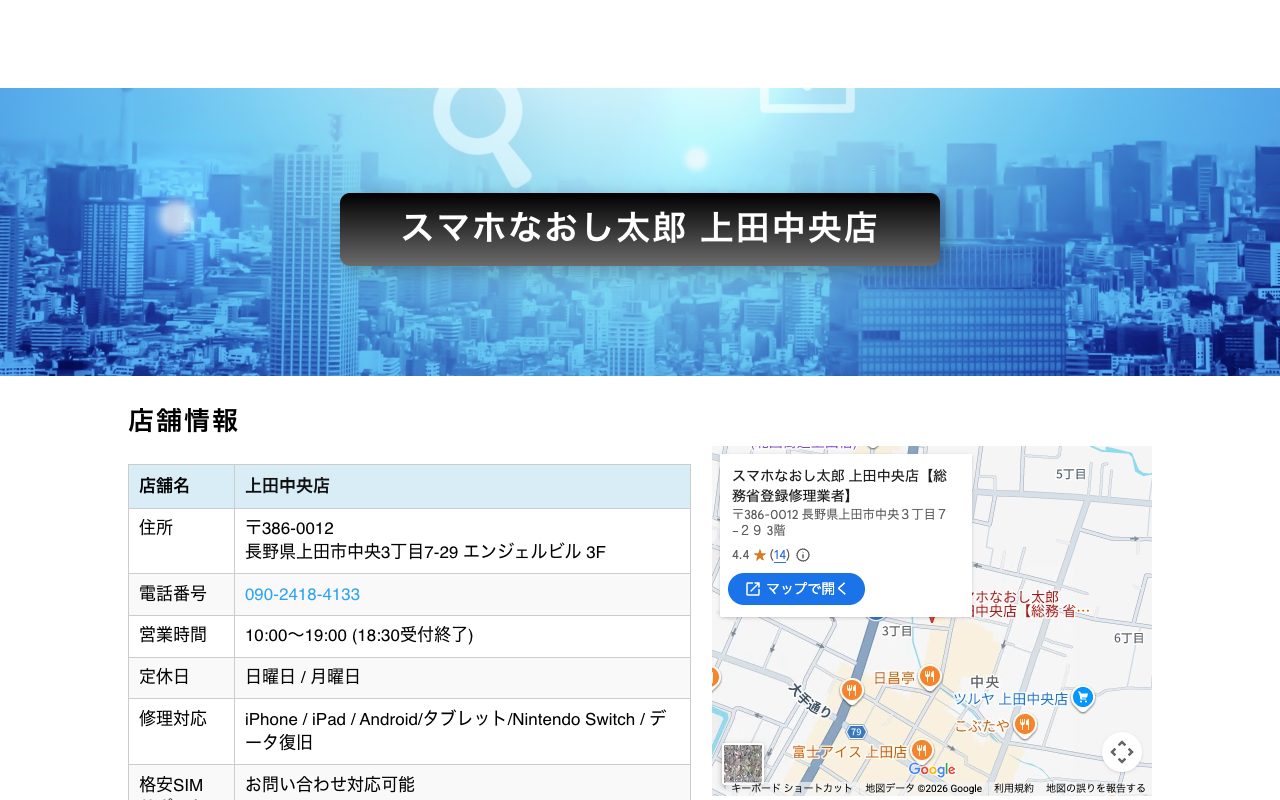The width and height of the screenshot is (1280, 800).
Task: Click the 店舗名 header label
Action: (164, 486)
